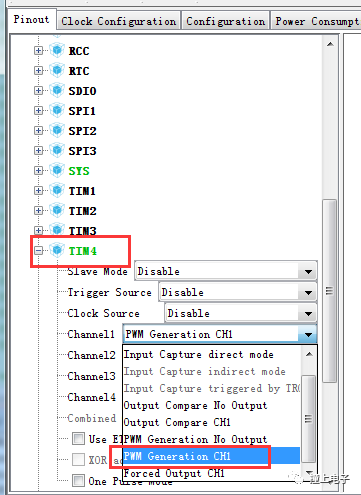Choose Output Compare No Output option
Screen dimensions: 361x495
212,405
